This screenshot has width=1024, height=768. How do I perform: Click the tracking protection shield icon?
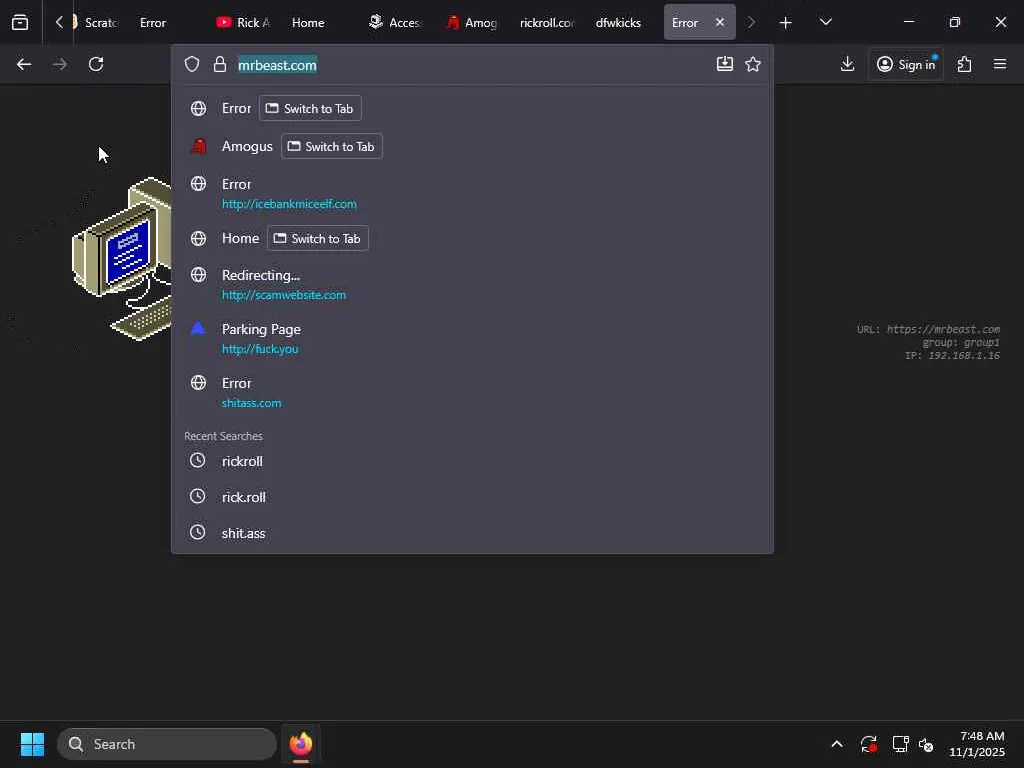[x=191, y=64]
